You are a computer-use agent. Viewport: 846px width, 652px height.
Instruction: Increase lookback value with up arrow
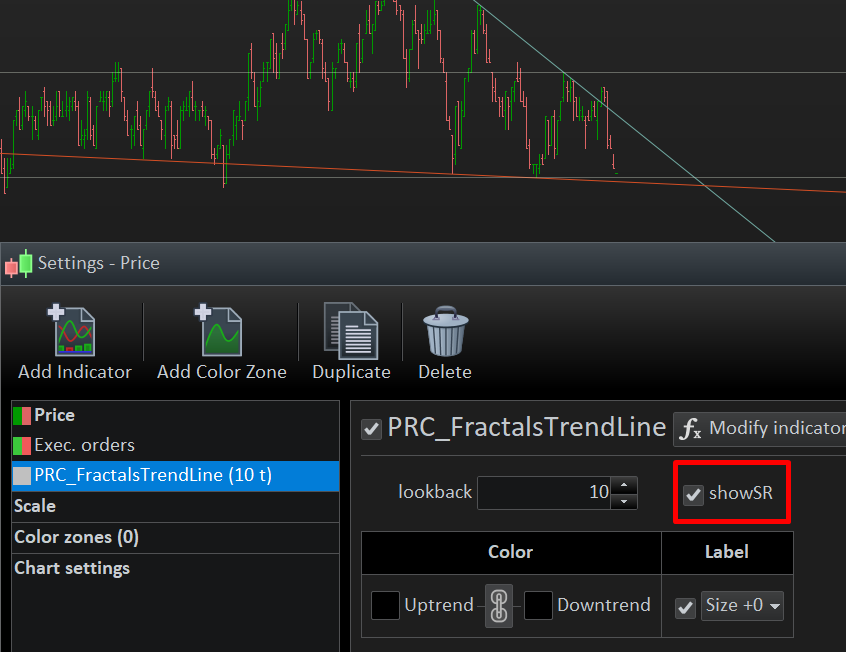pos(625,486)
